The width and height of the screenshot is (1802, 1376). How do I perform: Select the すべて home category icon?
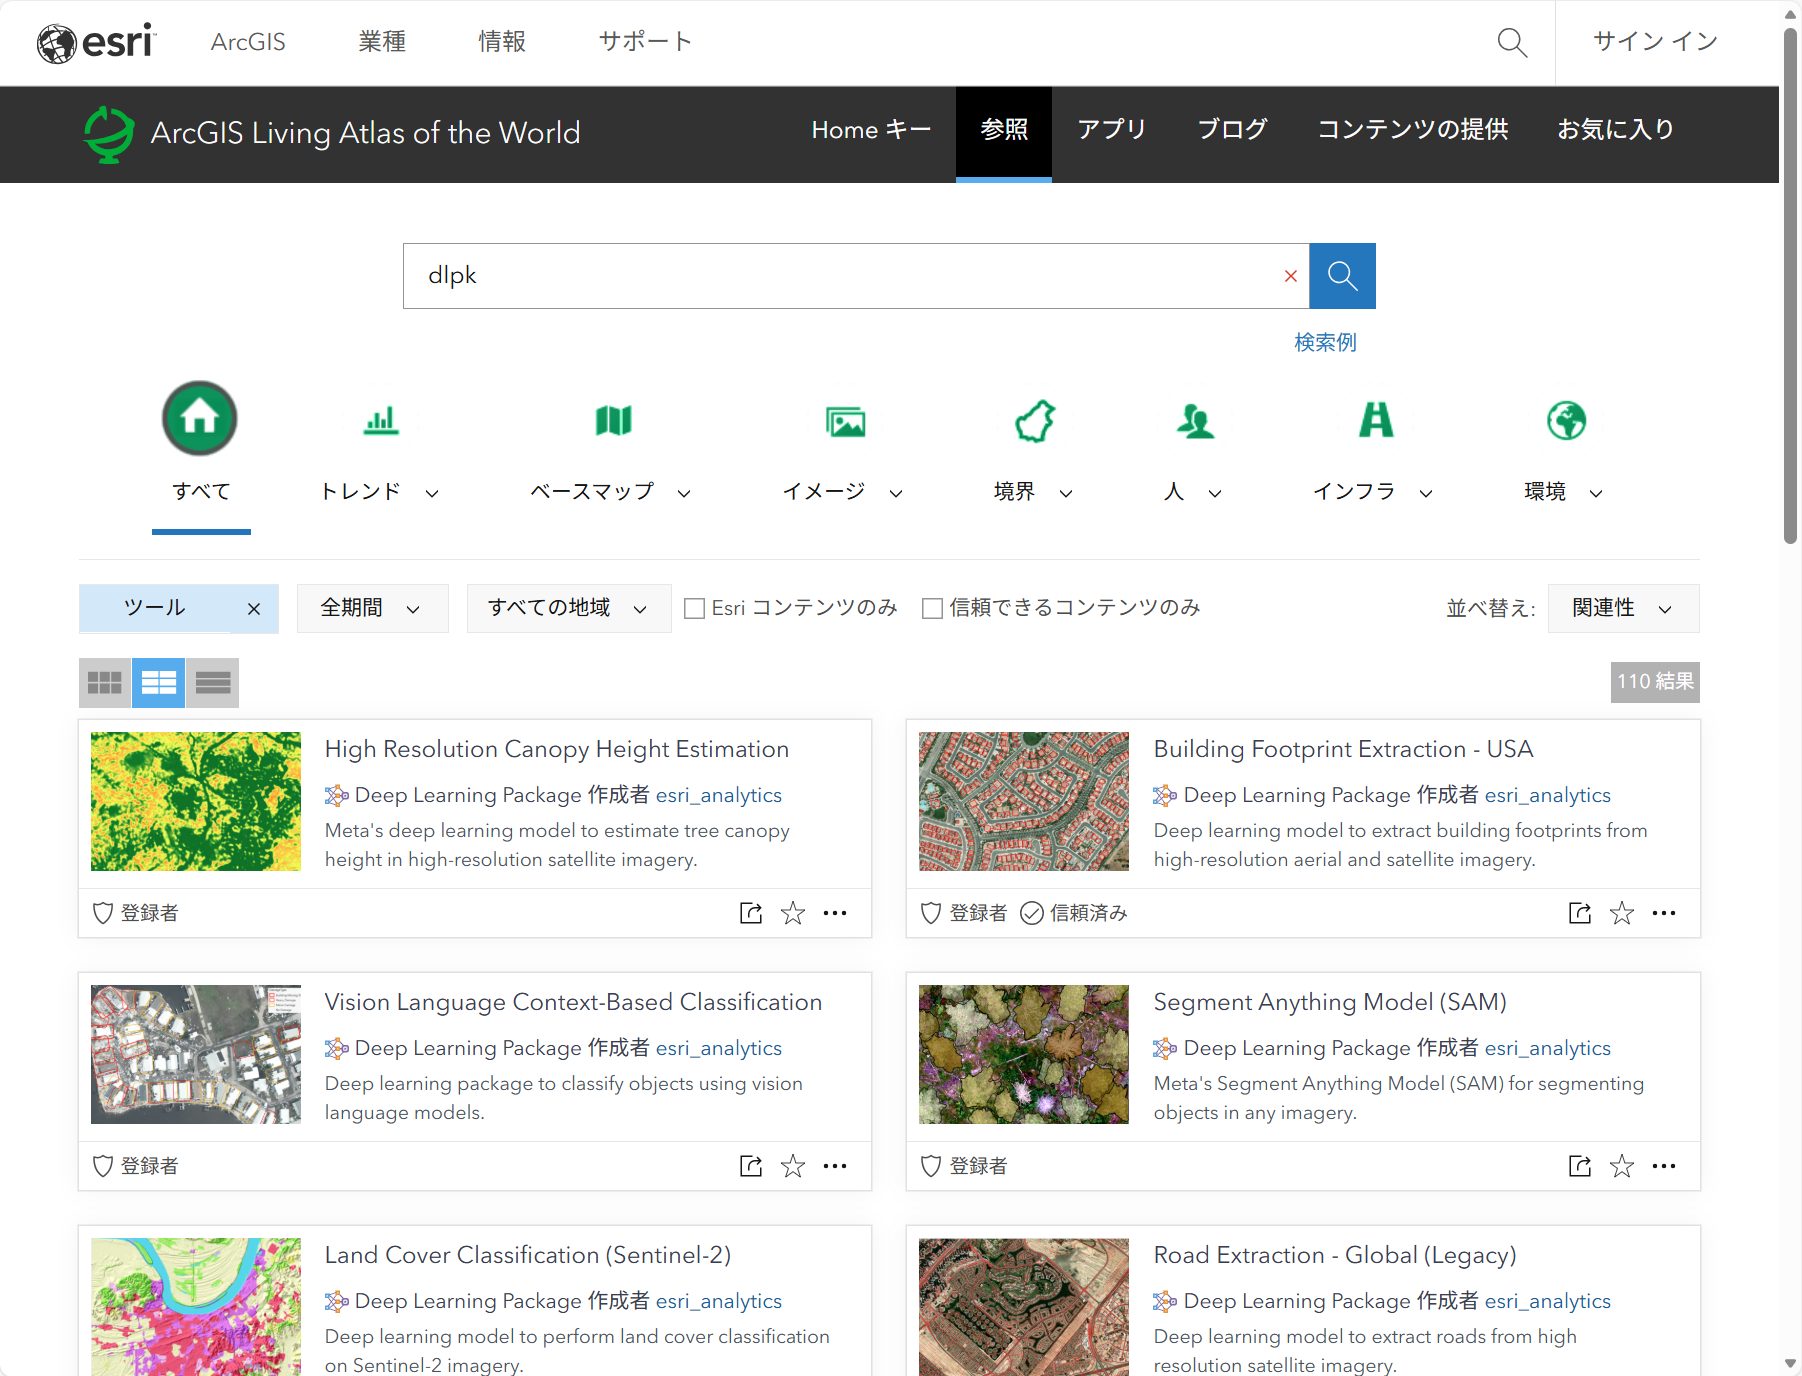click(x=200, y=419)
